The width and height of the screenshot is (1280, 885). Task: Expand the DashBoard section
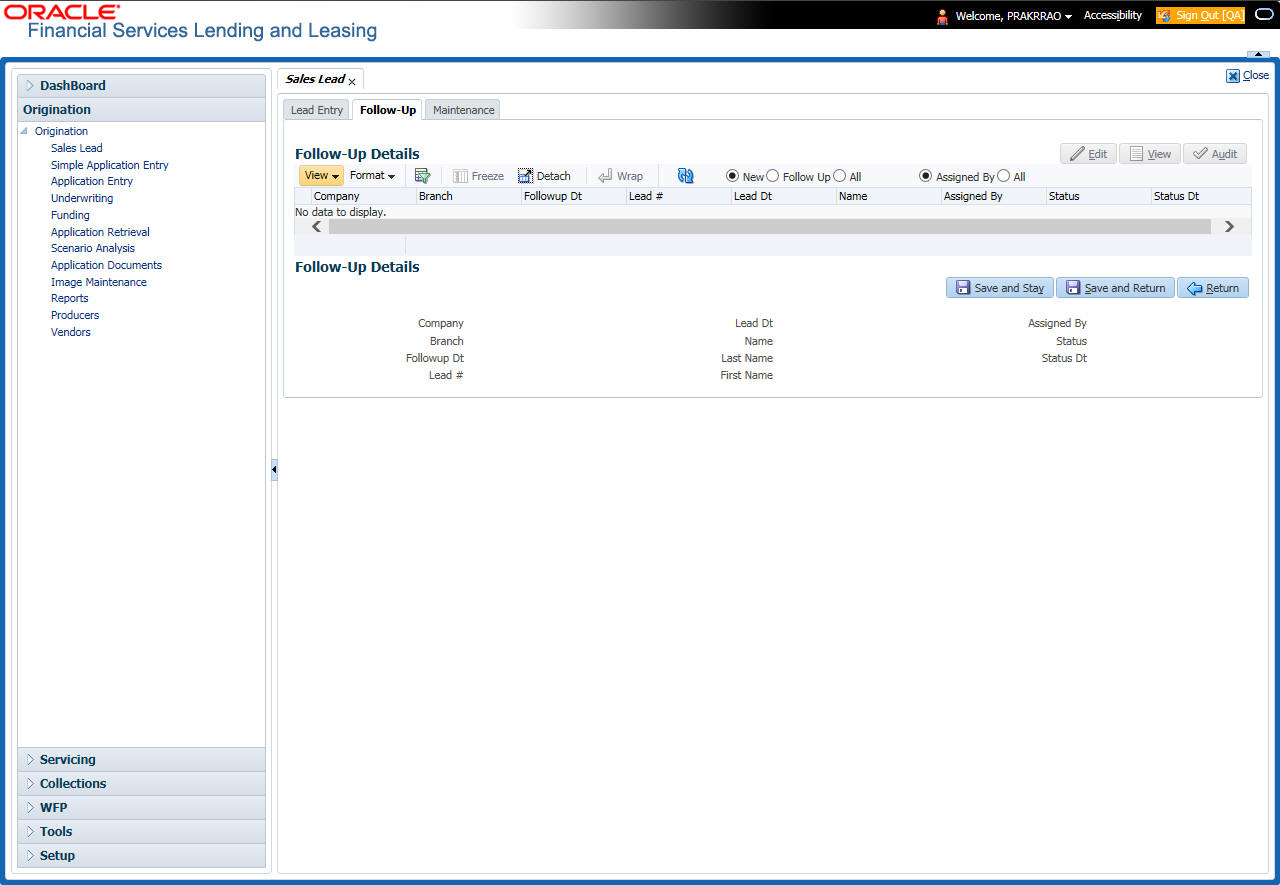click(x=30, y=86)
